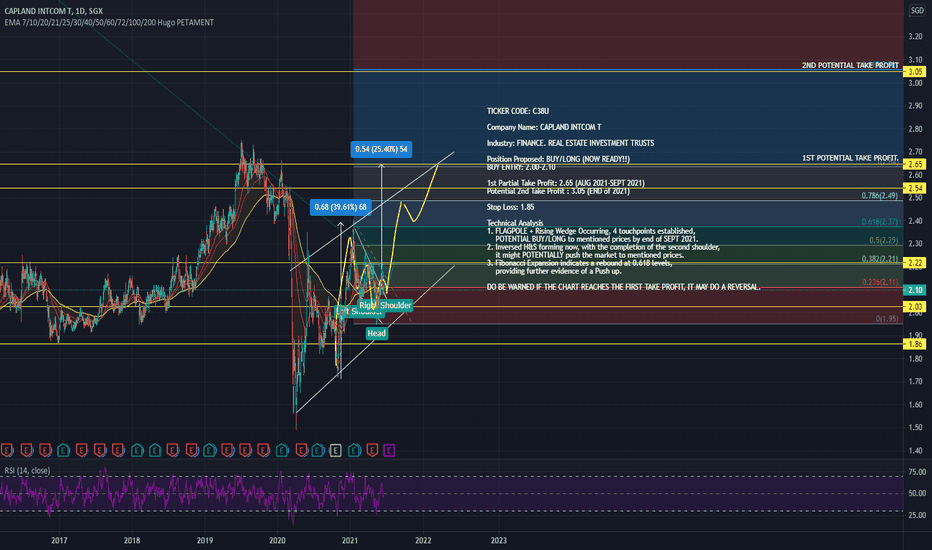Image resolution: width=932 pixels, height=550 pixels.
Task: Select the BUY ENTRY: 2.00-2.10 text line
Action: coord(521,168)
